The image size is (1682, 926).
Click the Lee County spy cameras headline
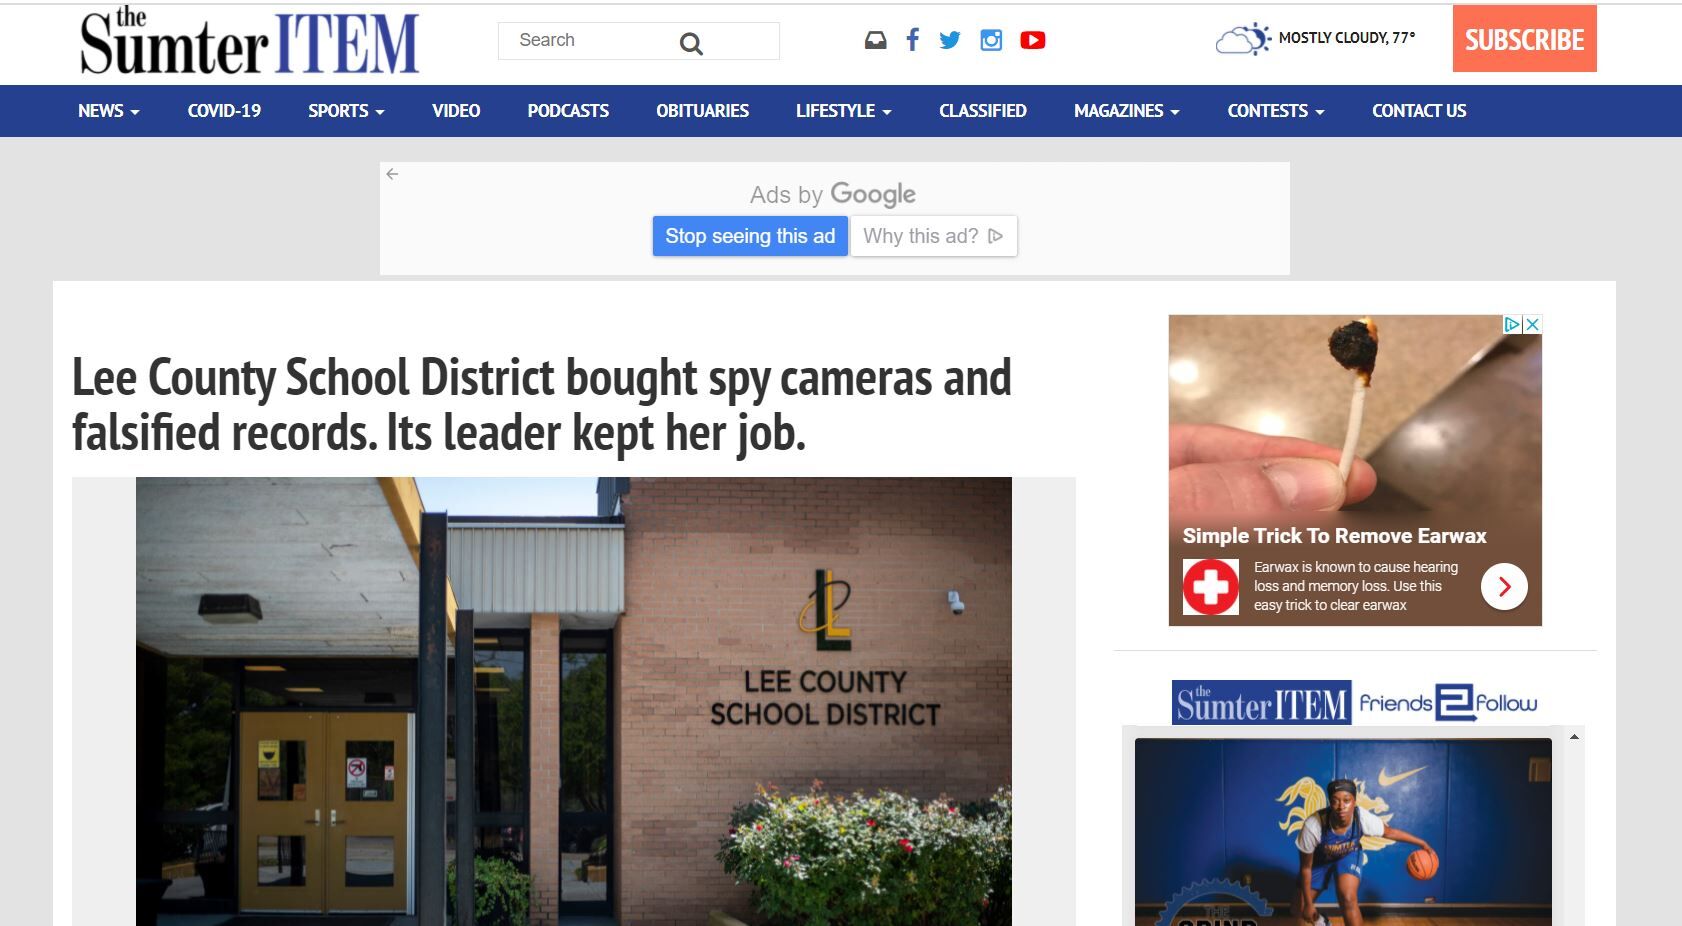pos(542,405)
